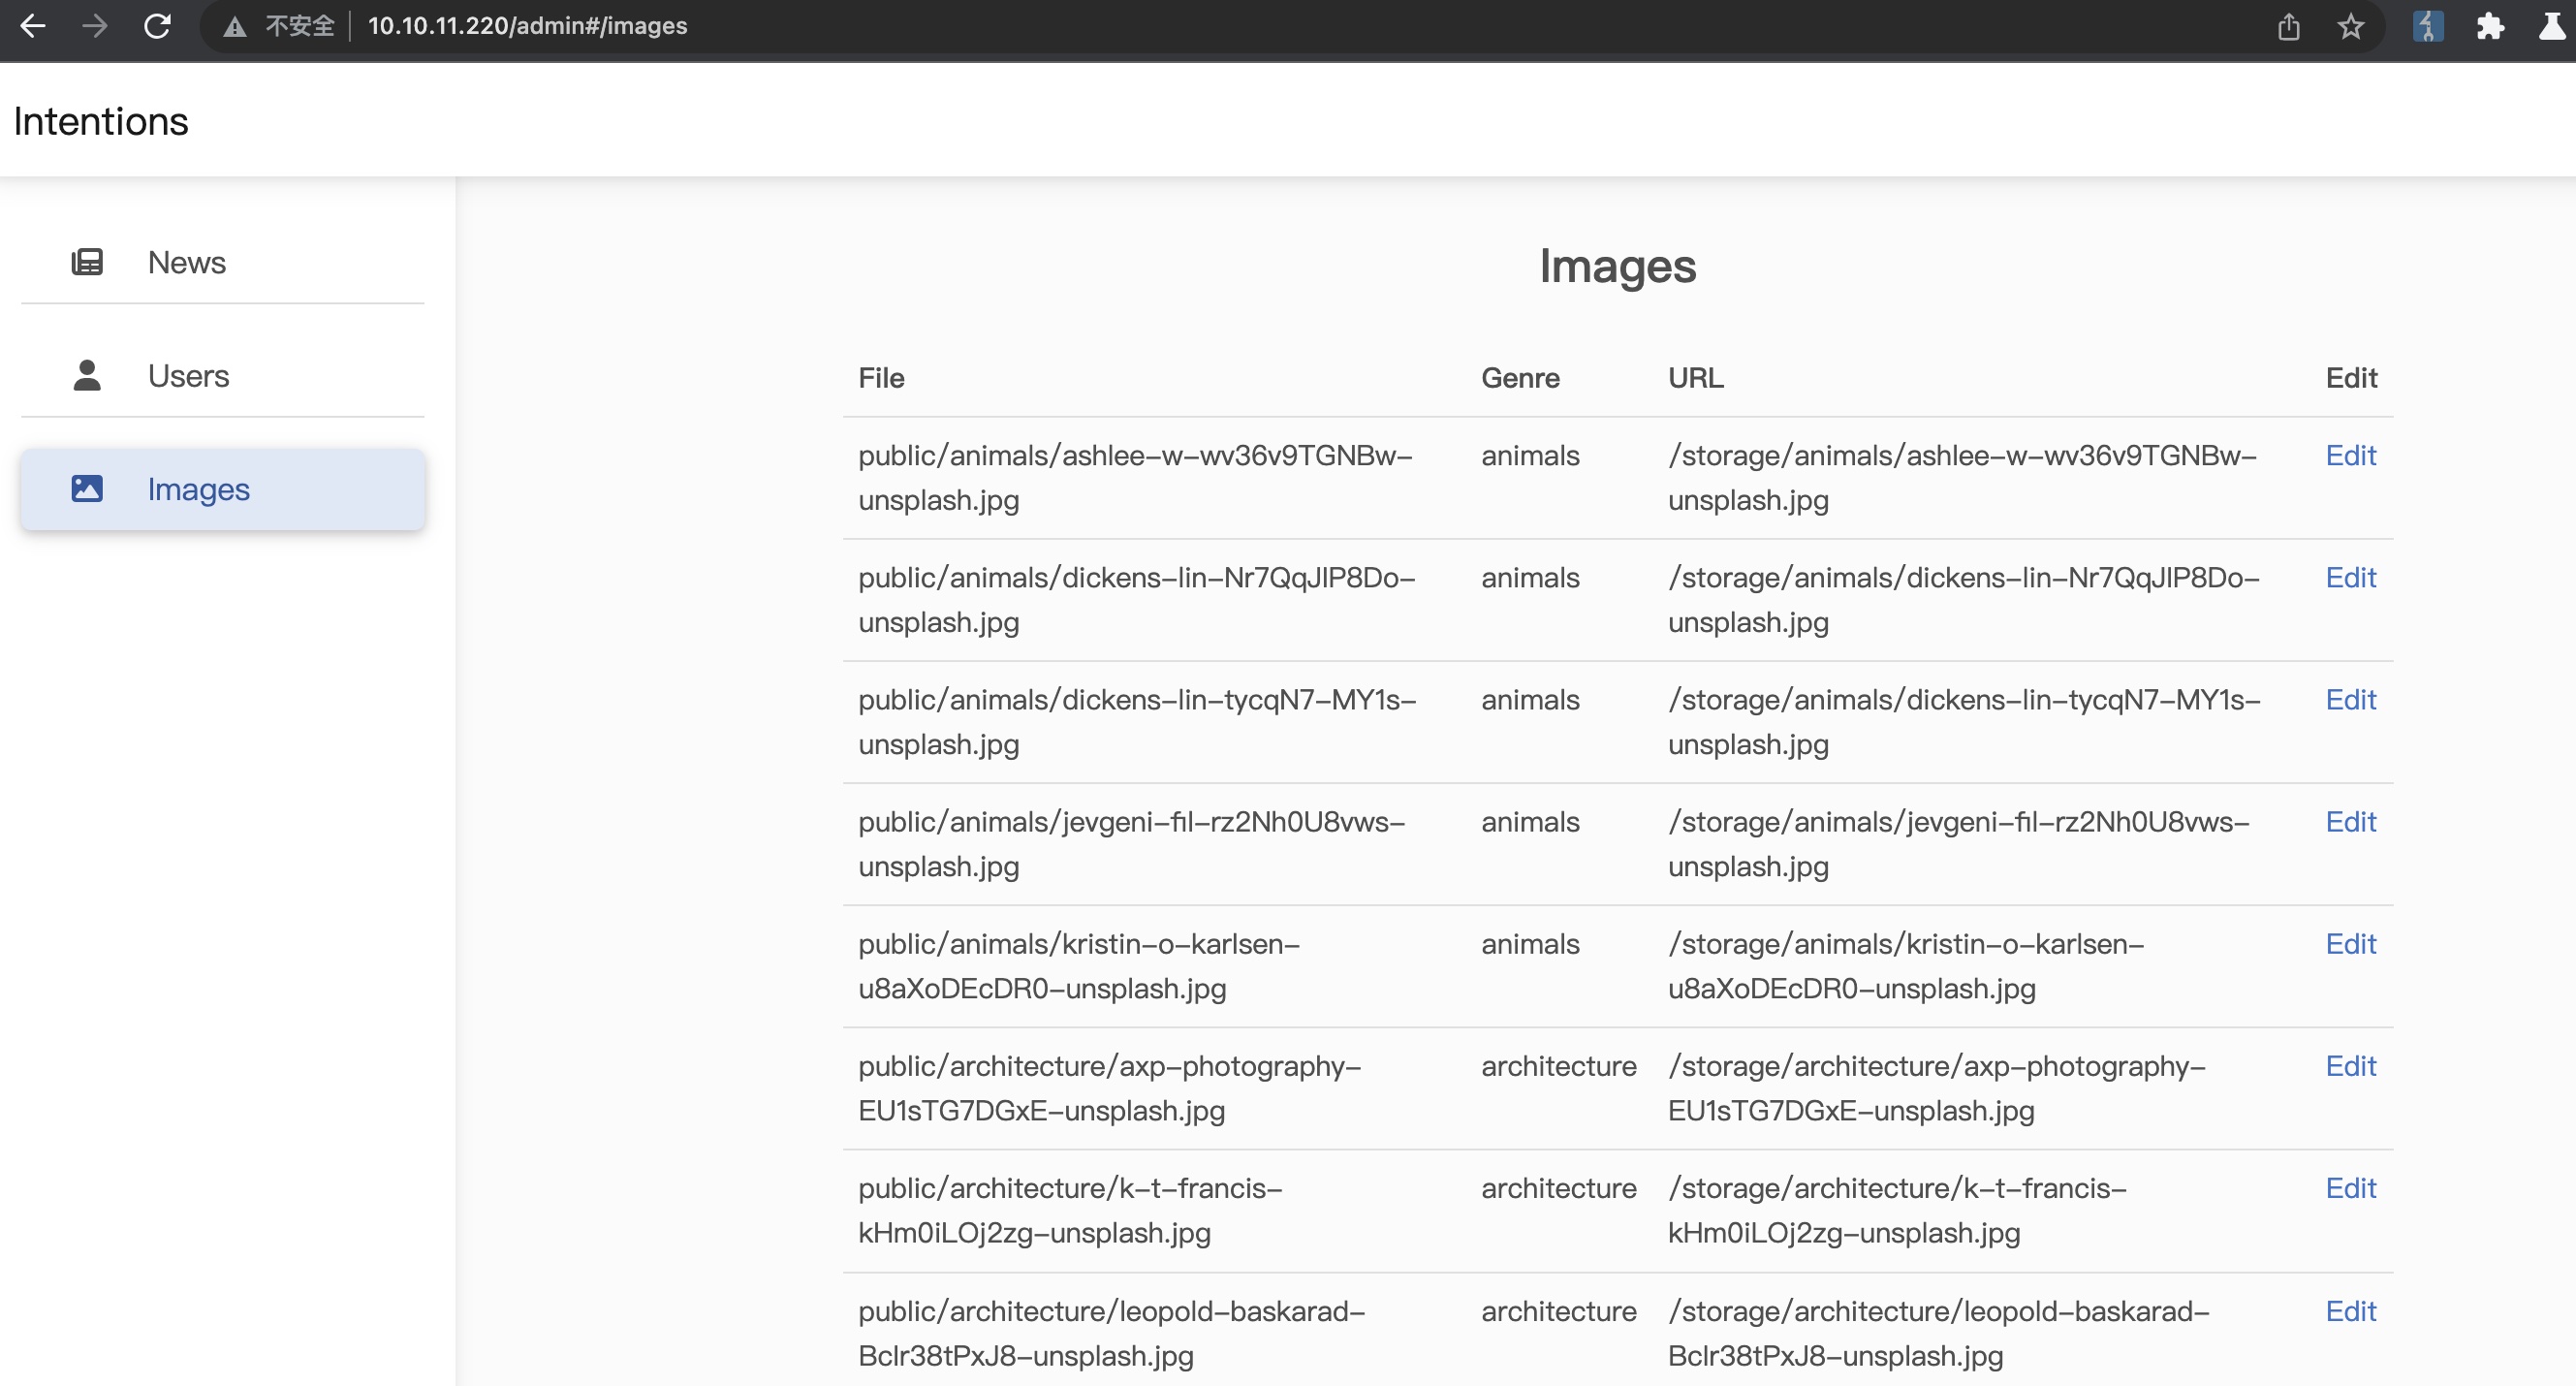Select the Images sidebar item
Viewport: 2576px width, 1386px height.
199,489
